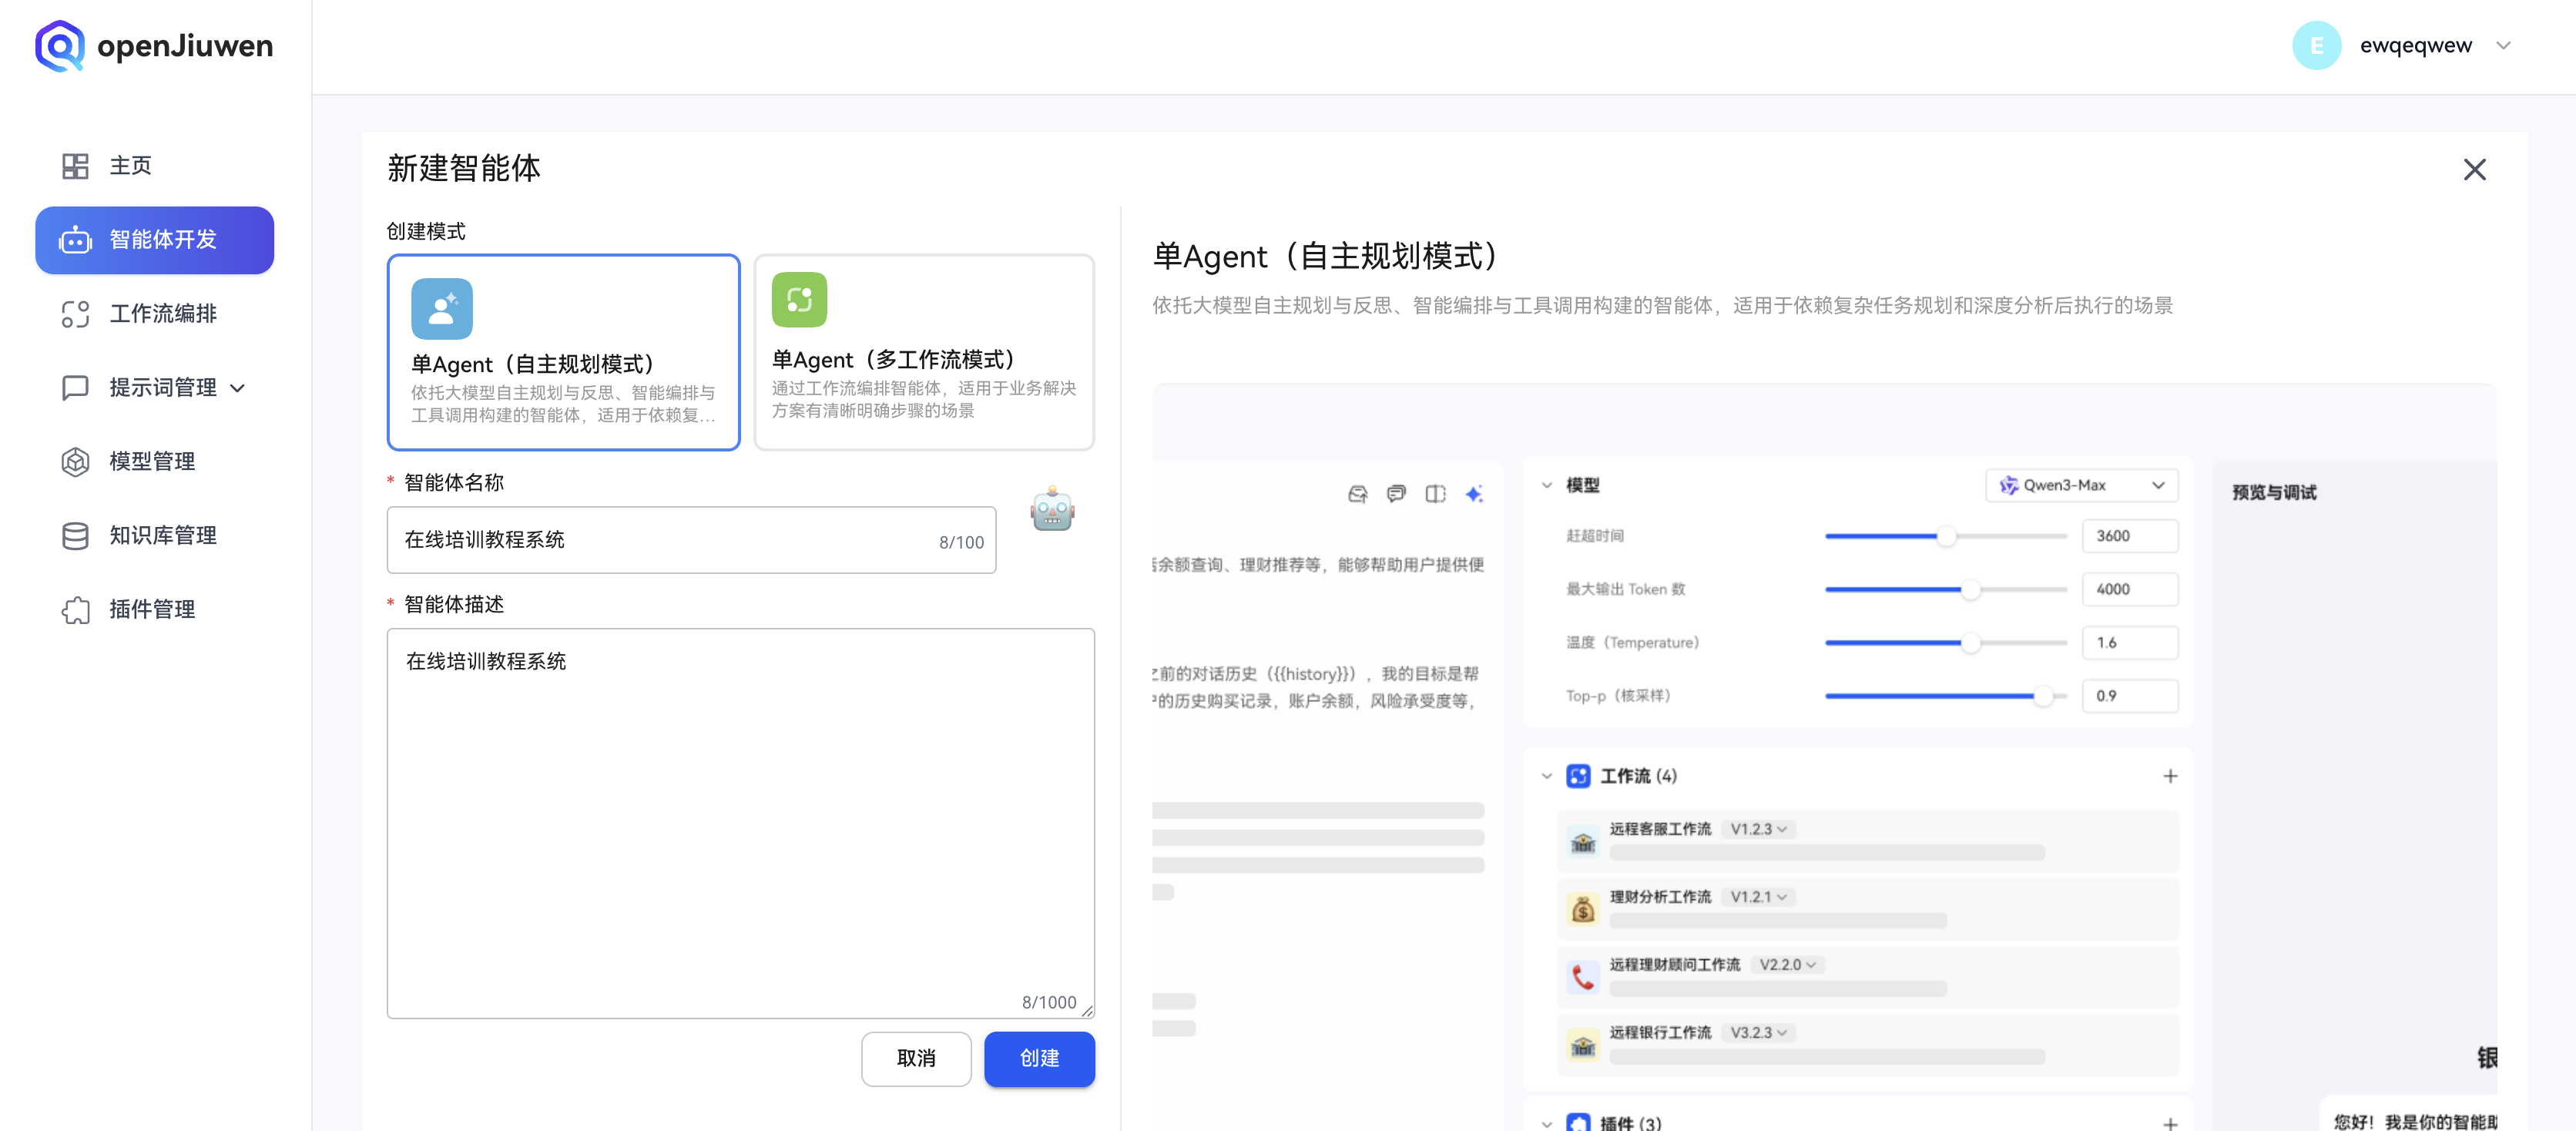Open the Qwen3-Max model dropdown
2576x1131 pixels.
coord(2081,485)
